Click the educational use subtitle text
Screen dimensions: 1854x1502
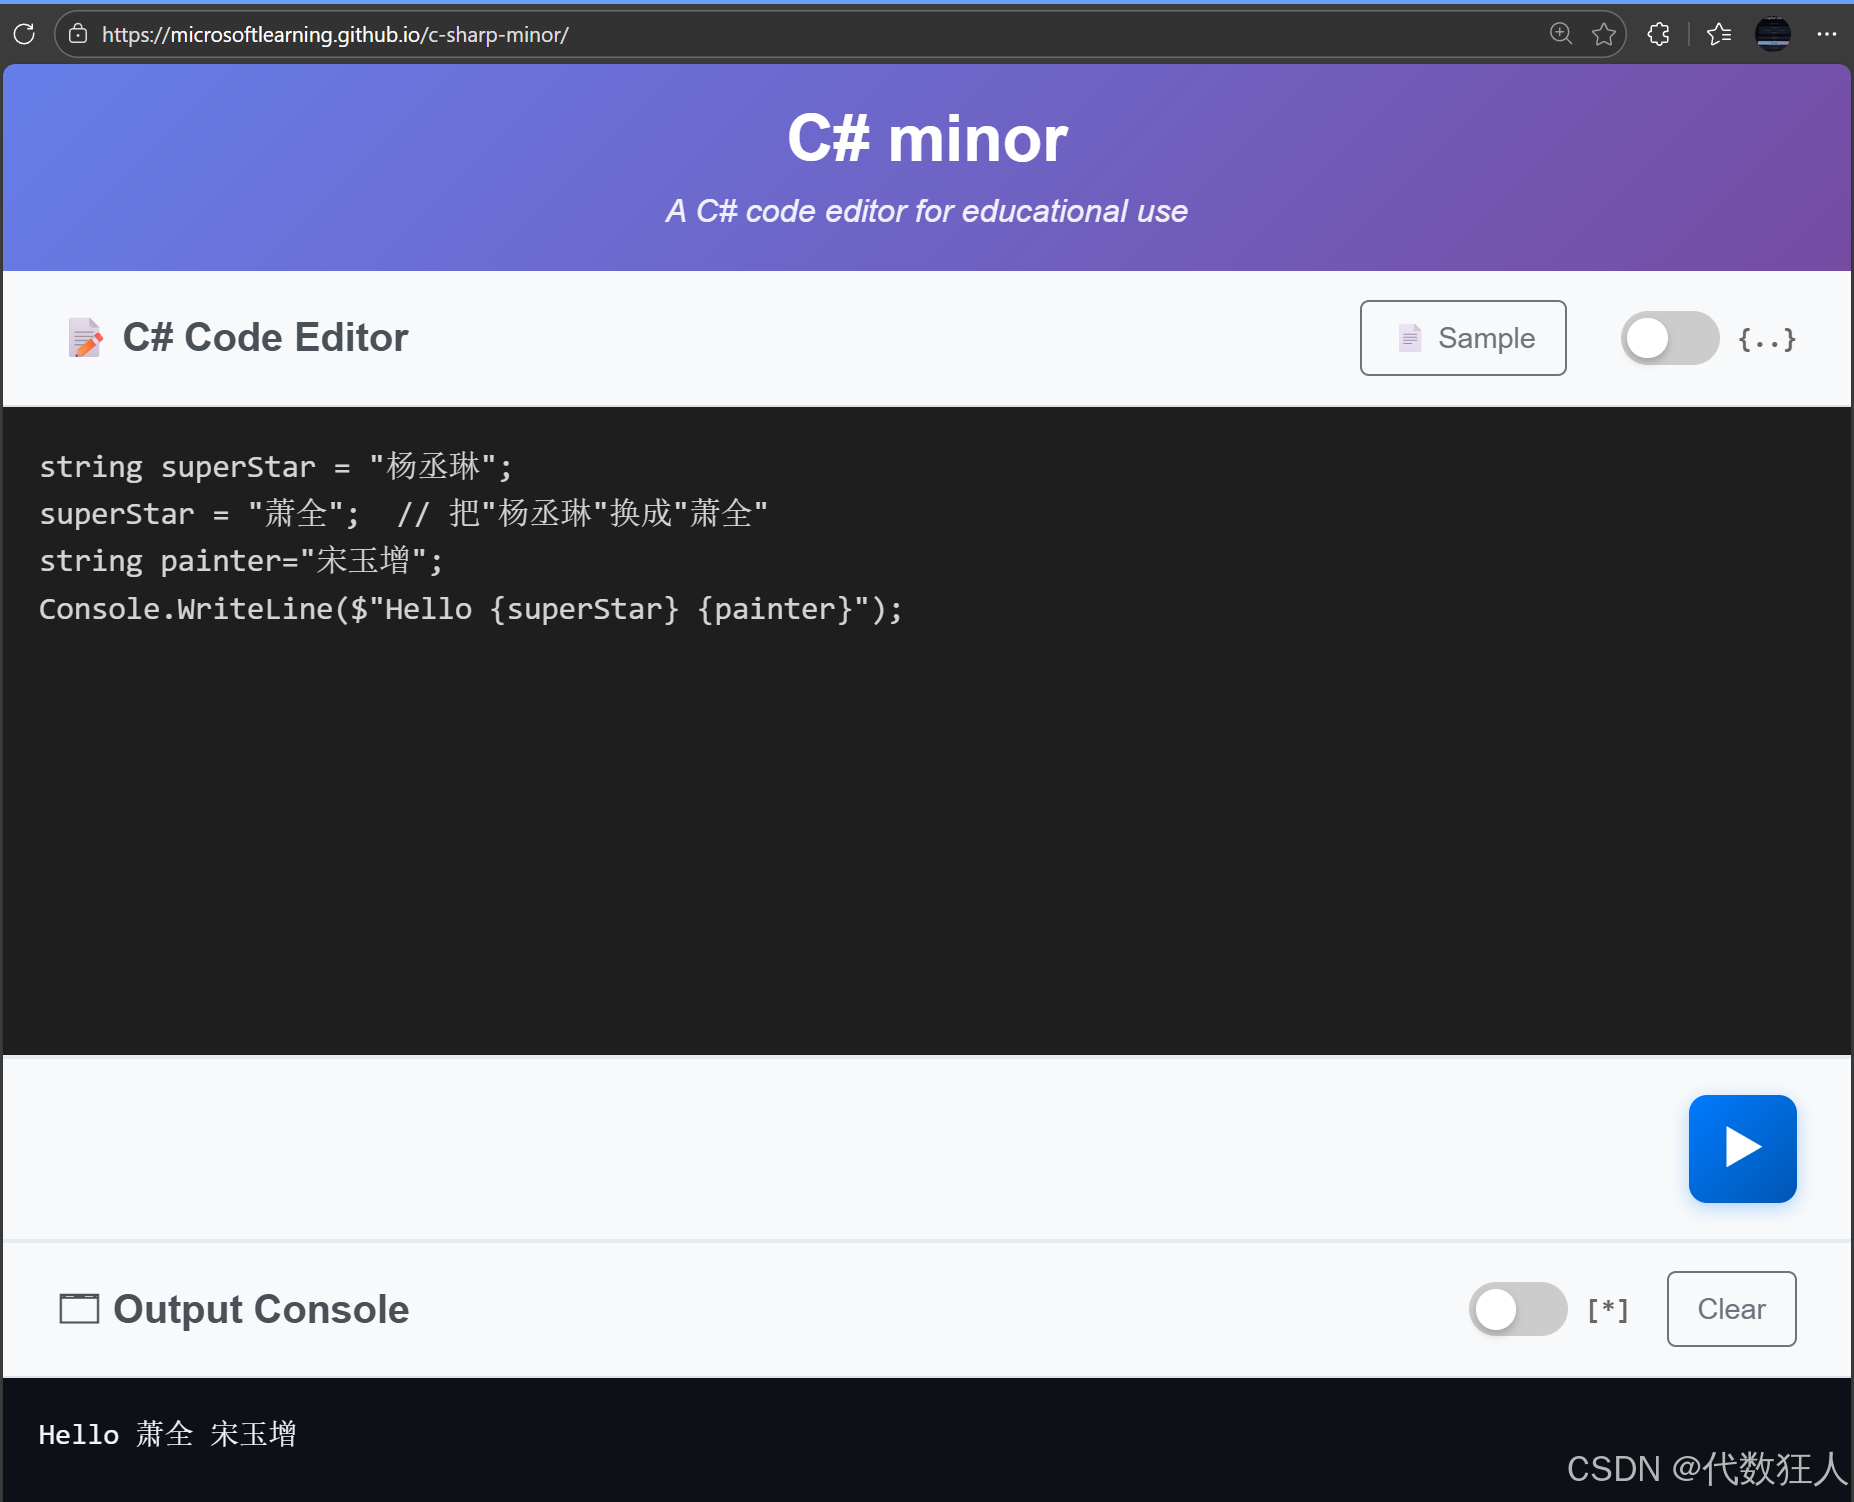(927, 211)
